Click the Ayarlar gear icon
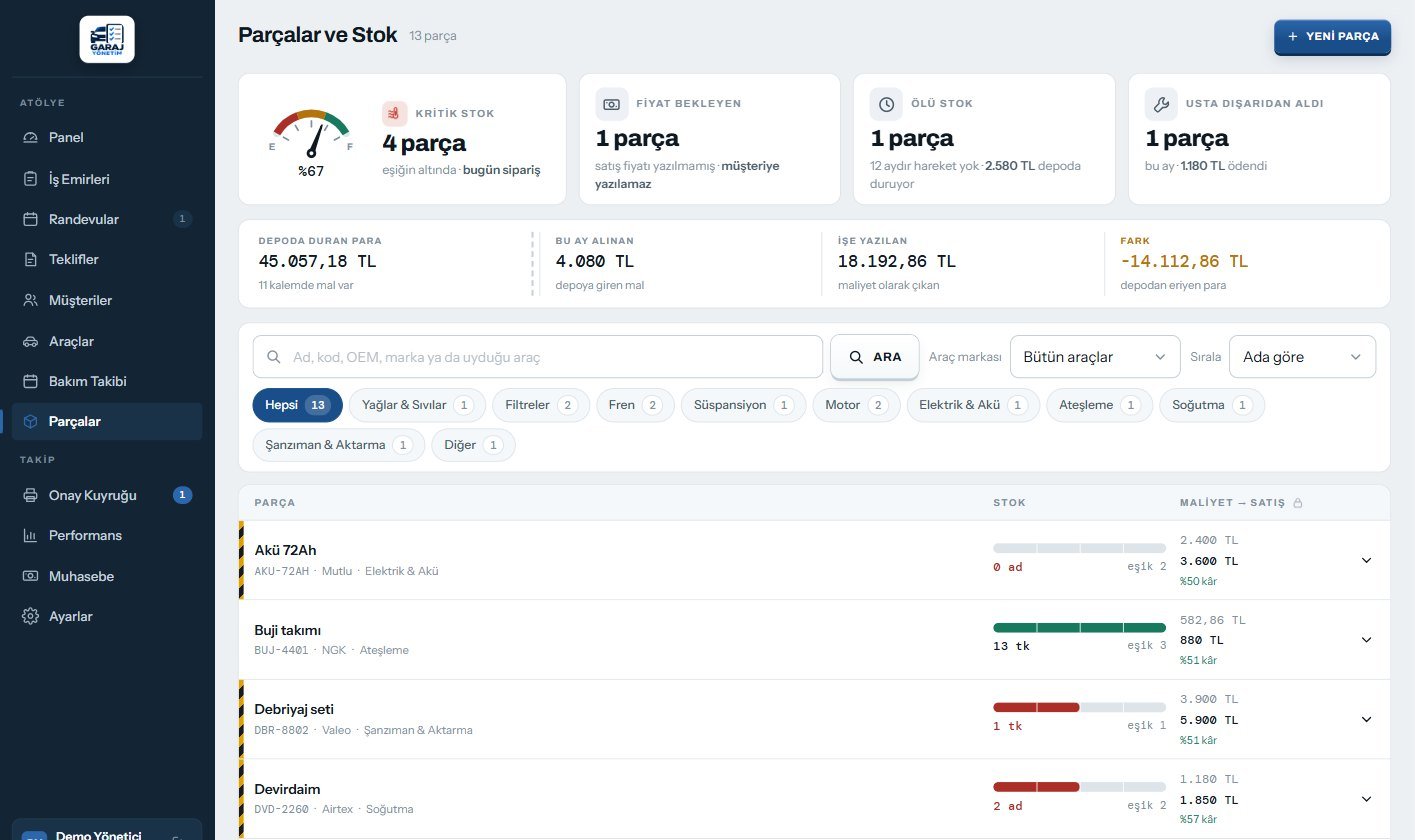 [x=30, y=616]
